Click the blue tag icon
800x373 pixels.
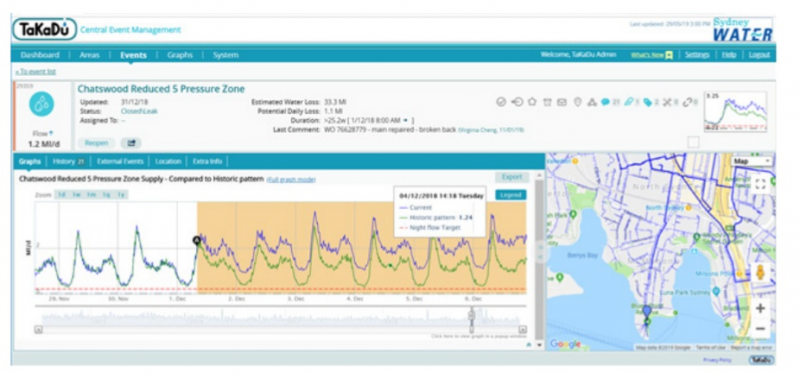(647, 102)
